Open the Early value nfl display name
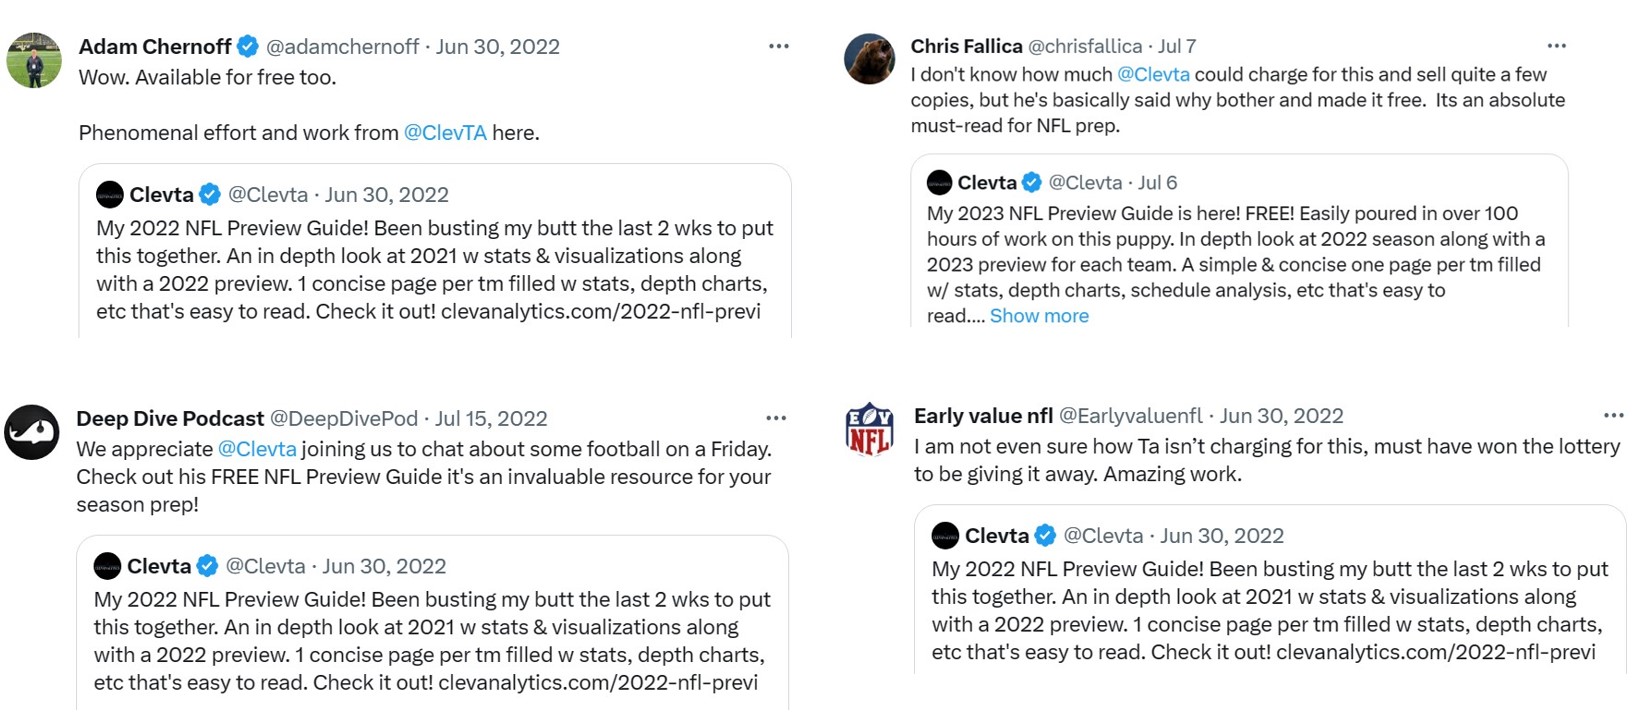This screenshot has height=718, width=1645. [983, 416]
